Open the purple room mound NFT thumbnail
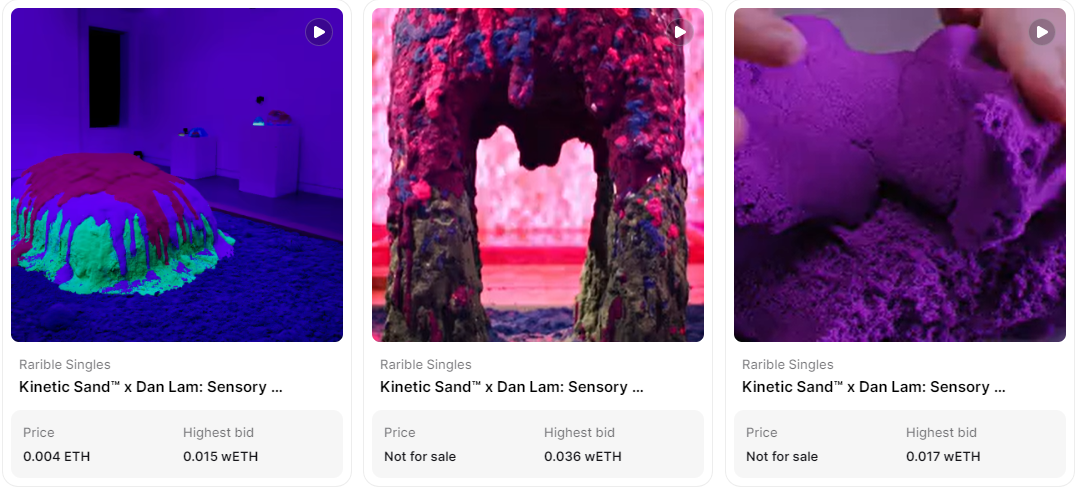The width and height of the screenshot is (1075, 492). [177, 175]
